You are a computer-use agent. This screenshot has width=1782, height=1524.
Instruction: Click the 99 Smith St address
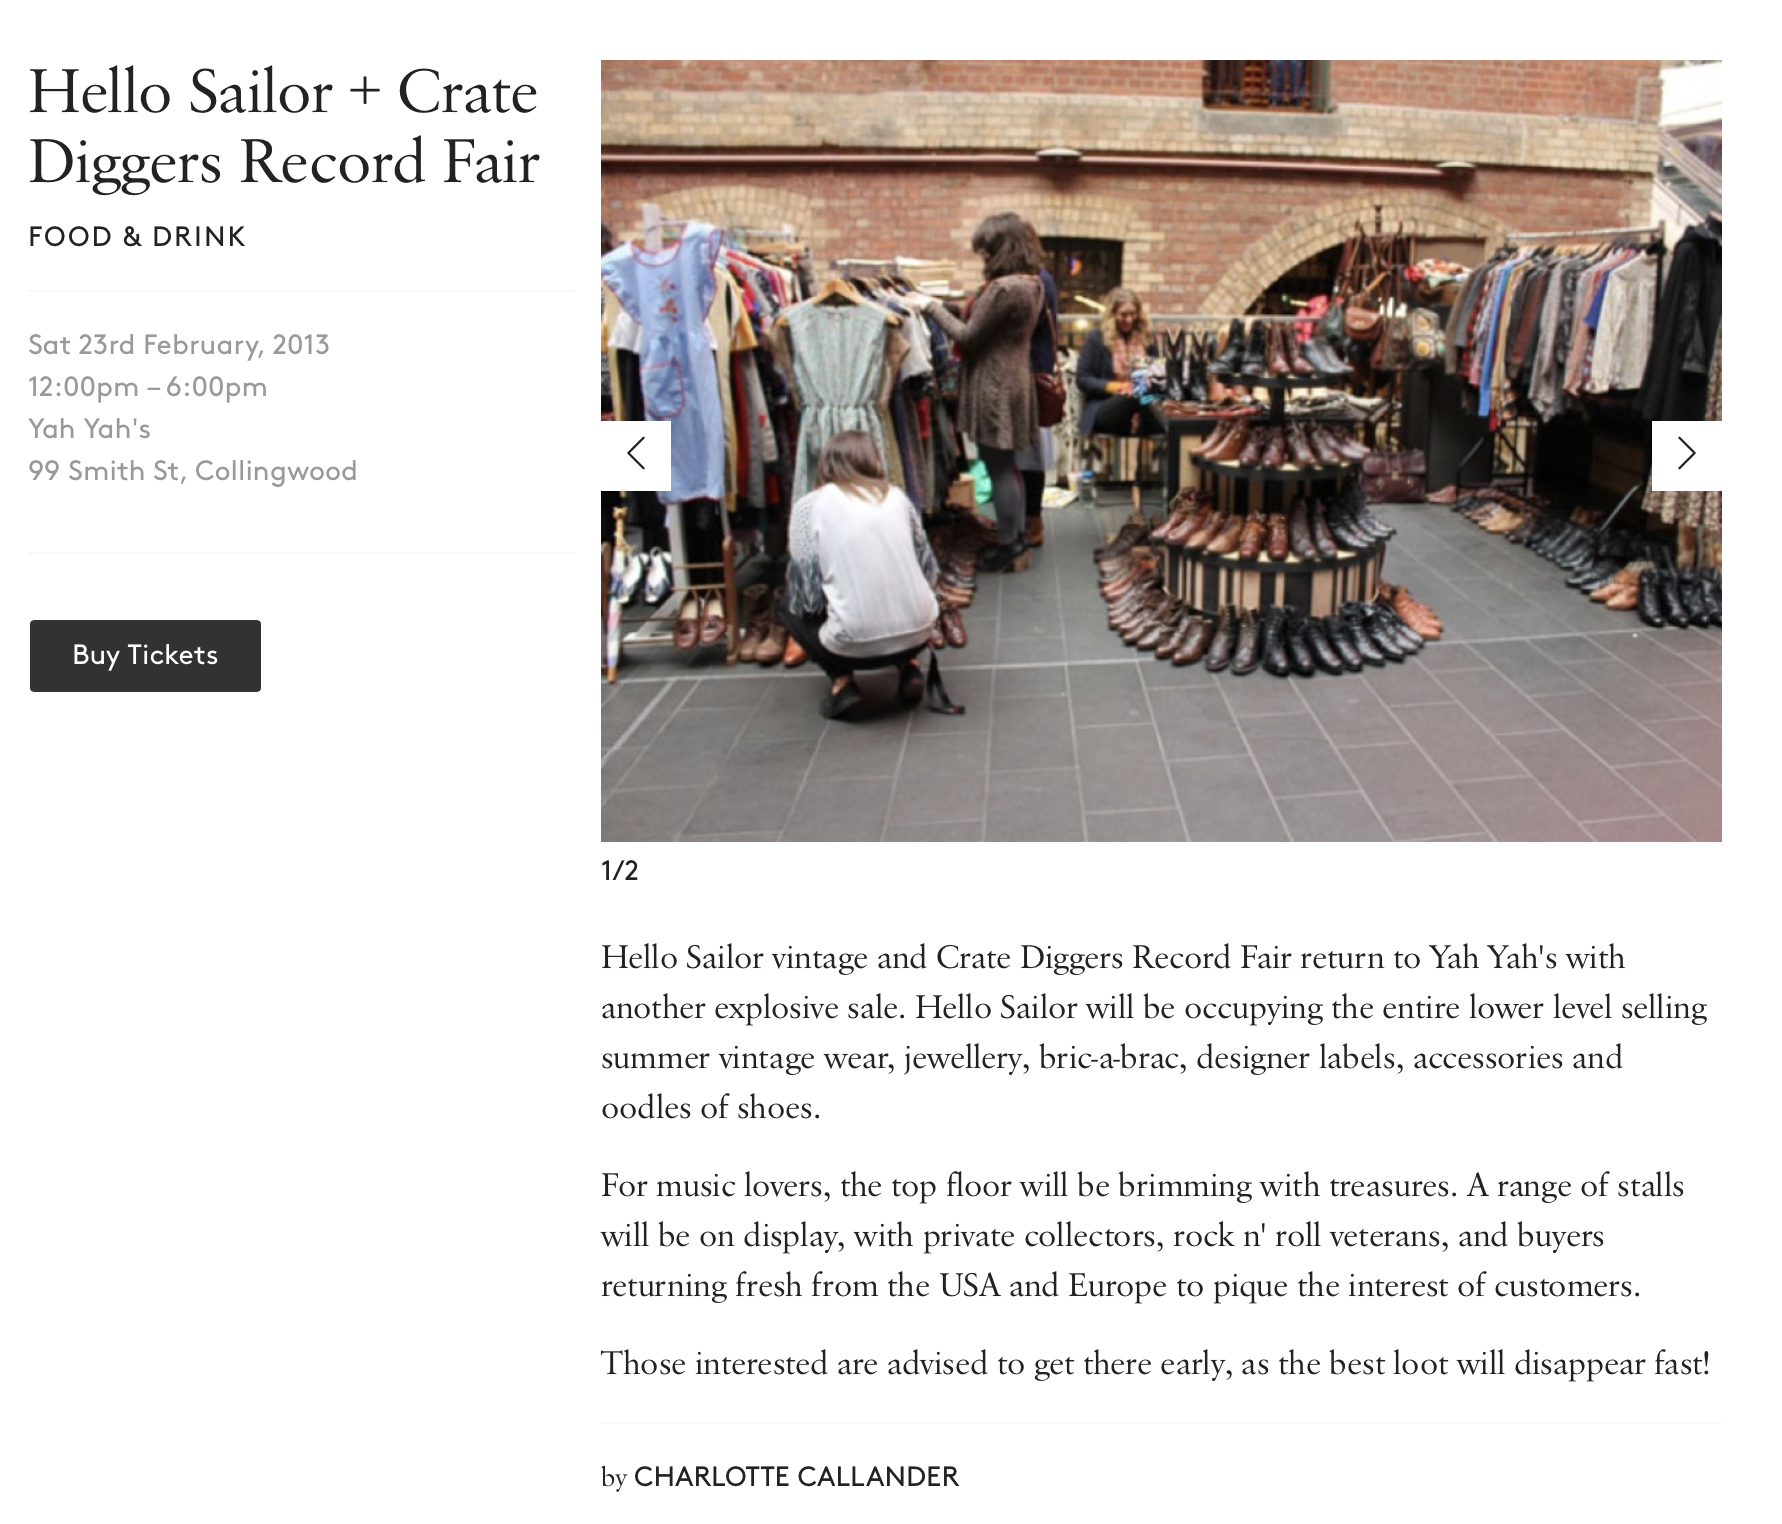(x=193, y=471)
